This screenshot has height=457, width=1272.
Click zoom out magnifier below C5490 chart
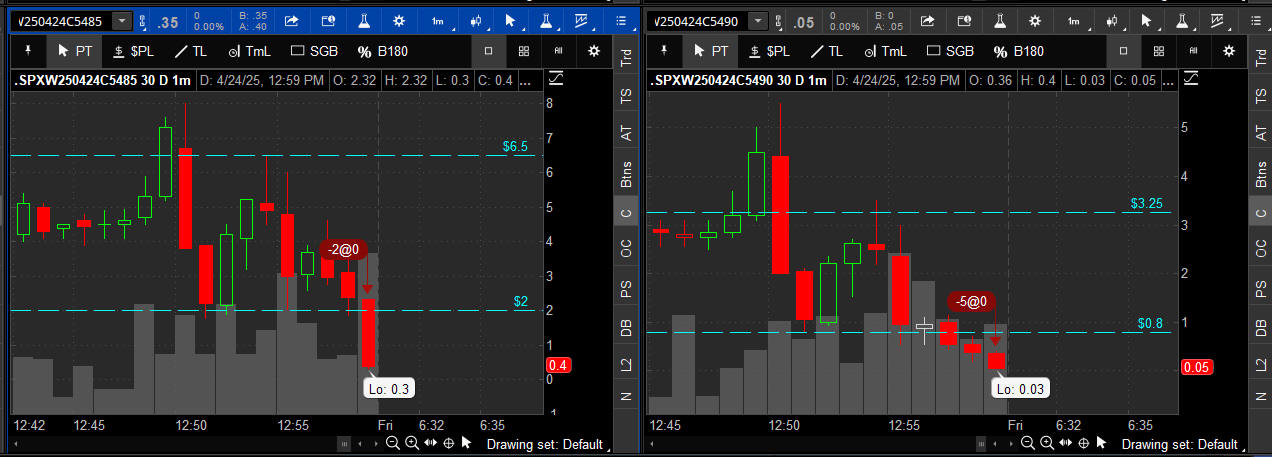pyautogui.click(x=1028, y=443)
